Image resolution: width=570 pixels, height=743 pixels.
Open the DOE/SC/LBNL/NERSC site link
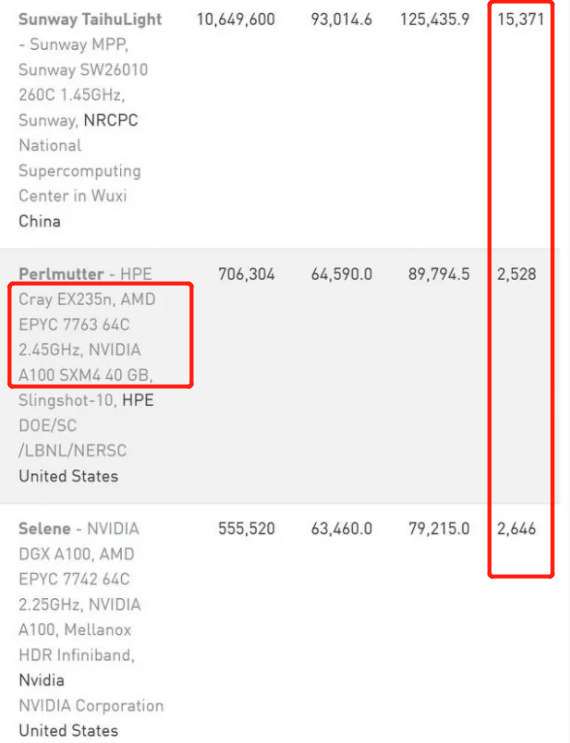72,438
